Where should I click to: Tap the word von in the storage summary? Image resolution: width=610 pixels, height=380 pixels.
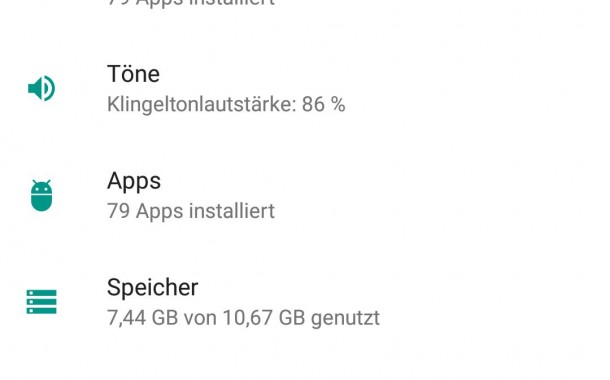coord(200,319)
